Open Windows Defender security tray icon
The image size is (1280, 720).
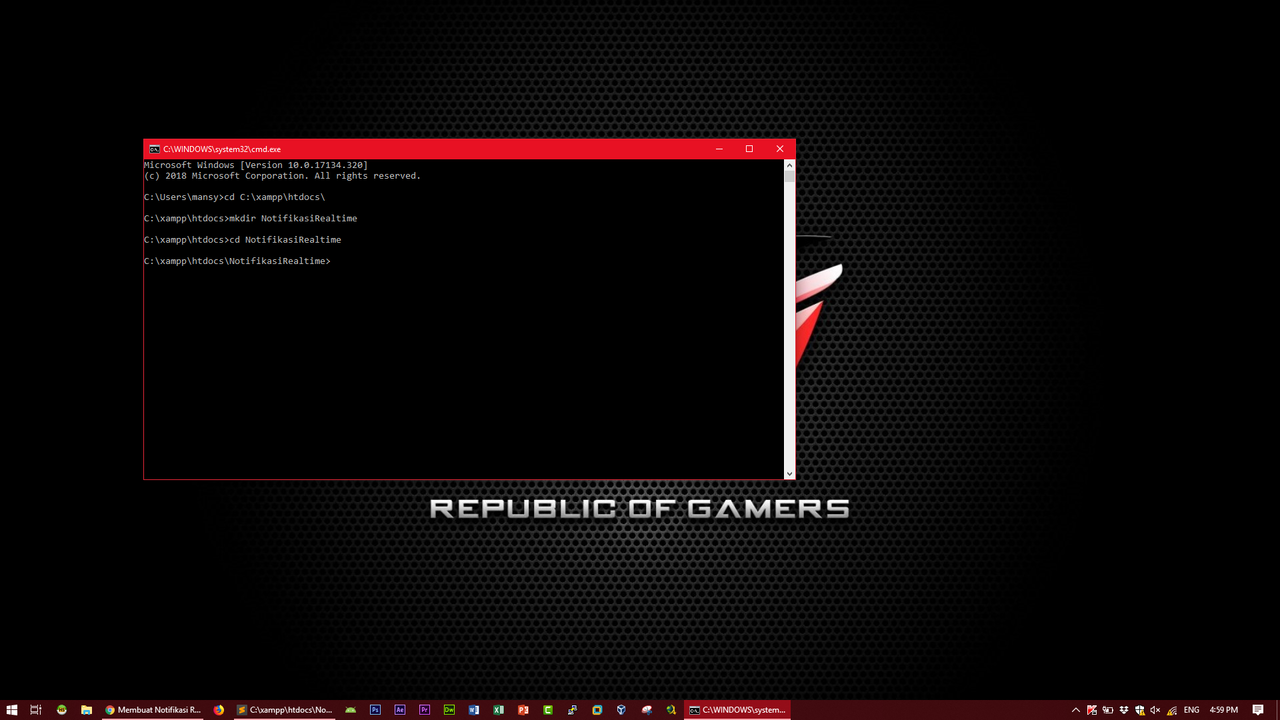[1140, 710]
